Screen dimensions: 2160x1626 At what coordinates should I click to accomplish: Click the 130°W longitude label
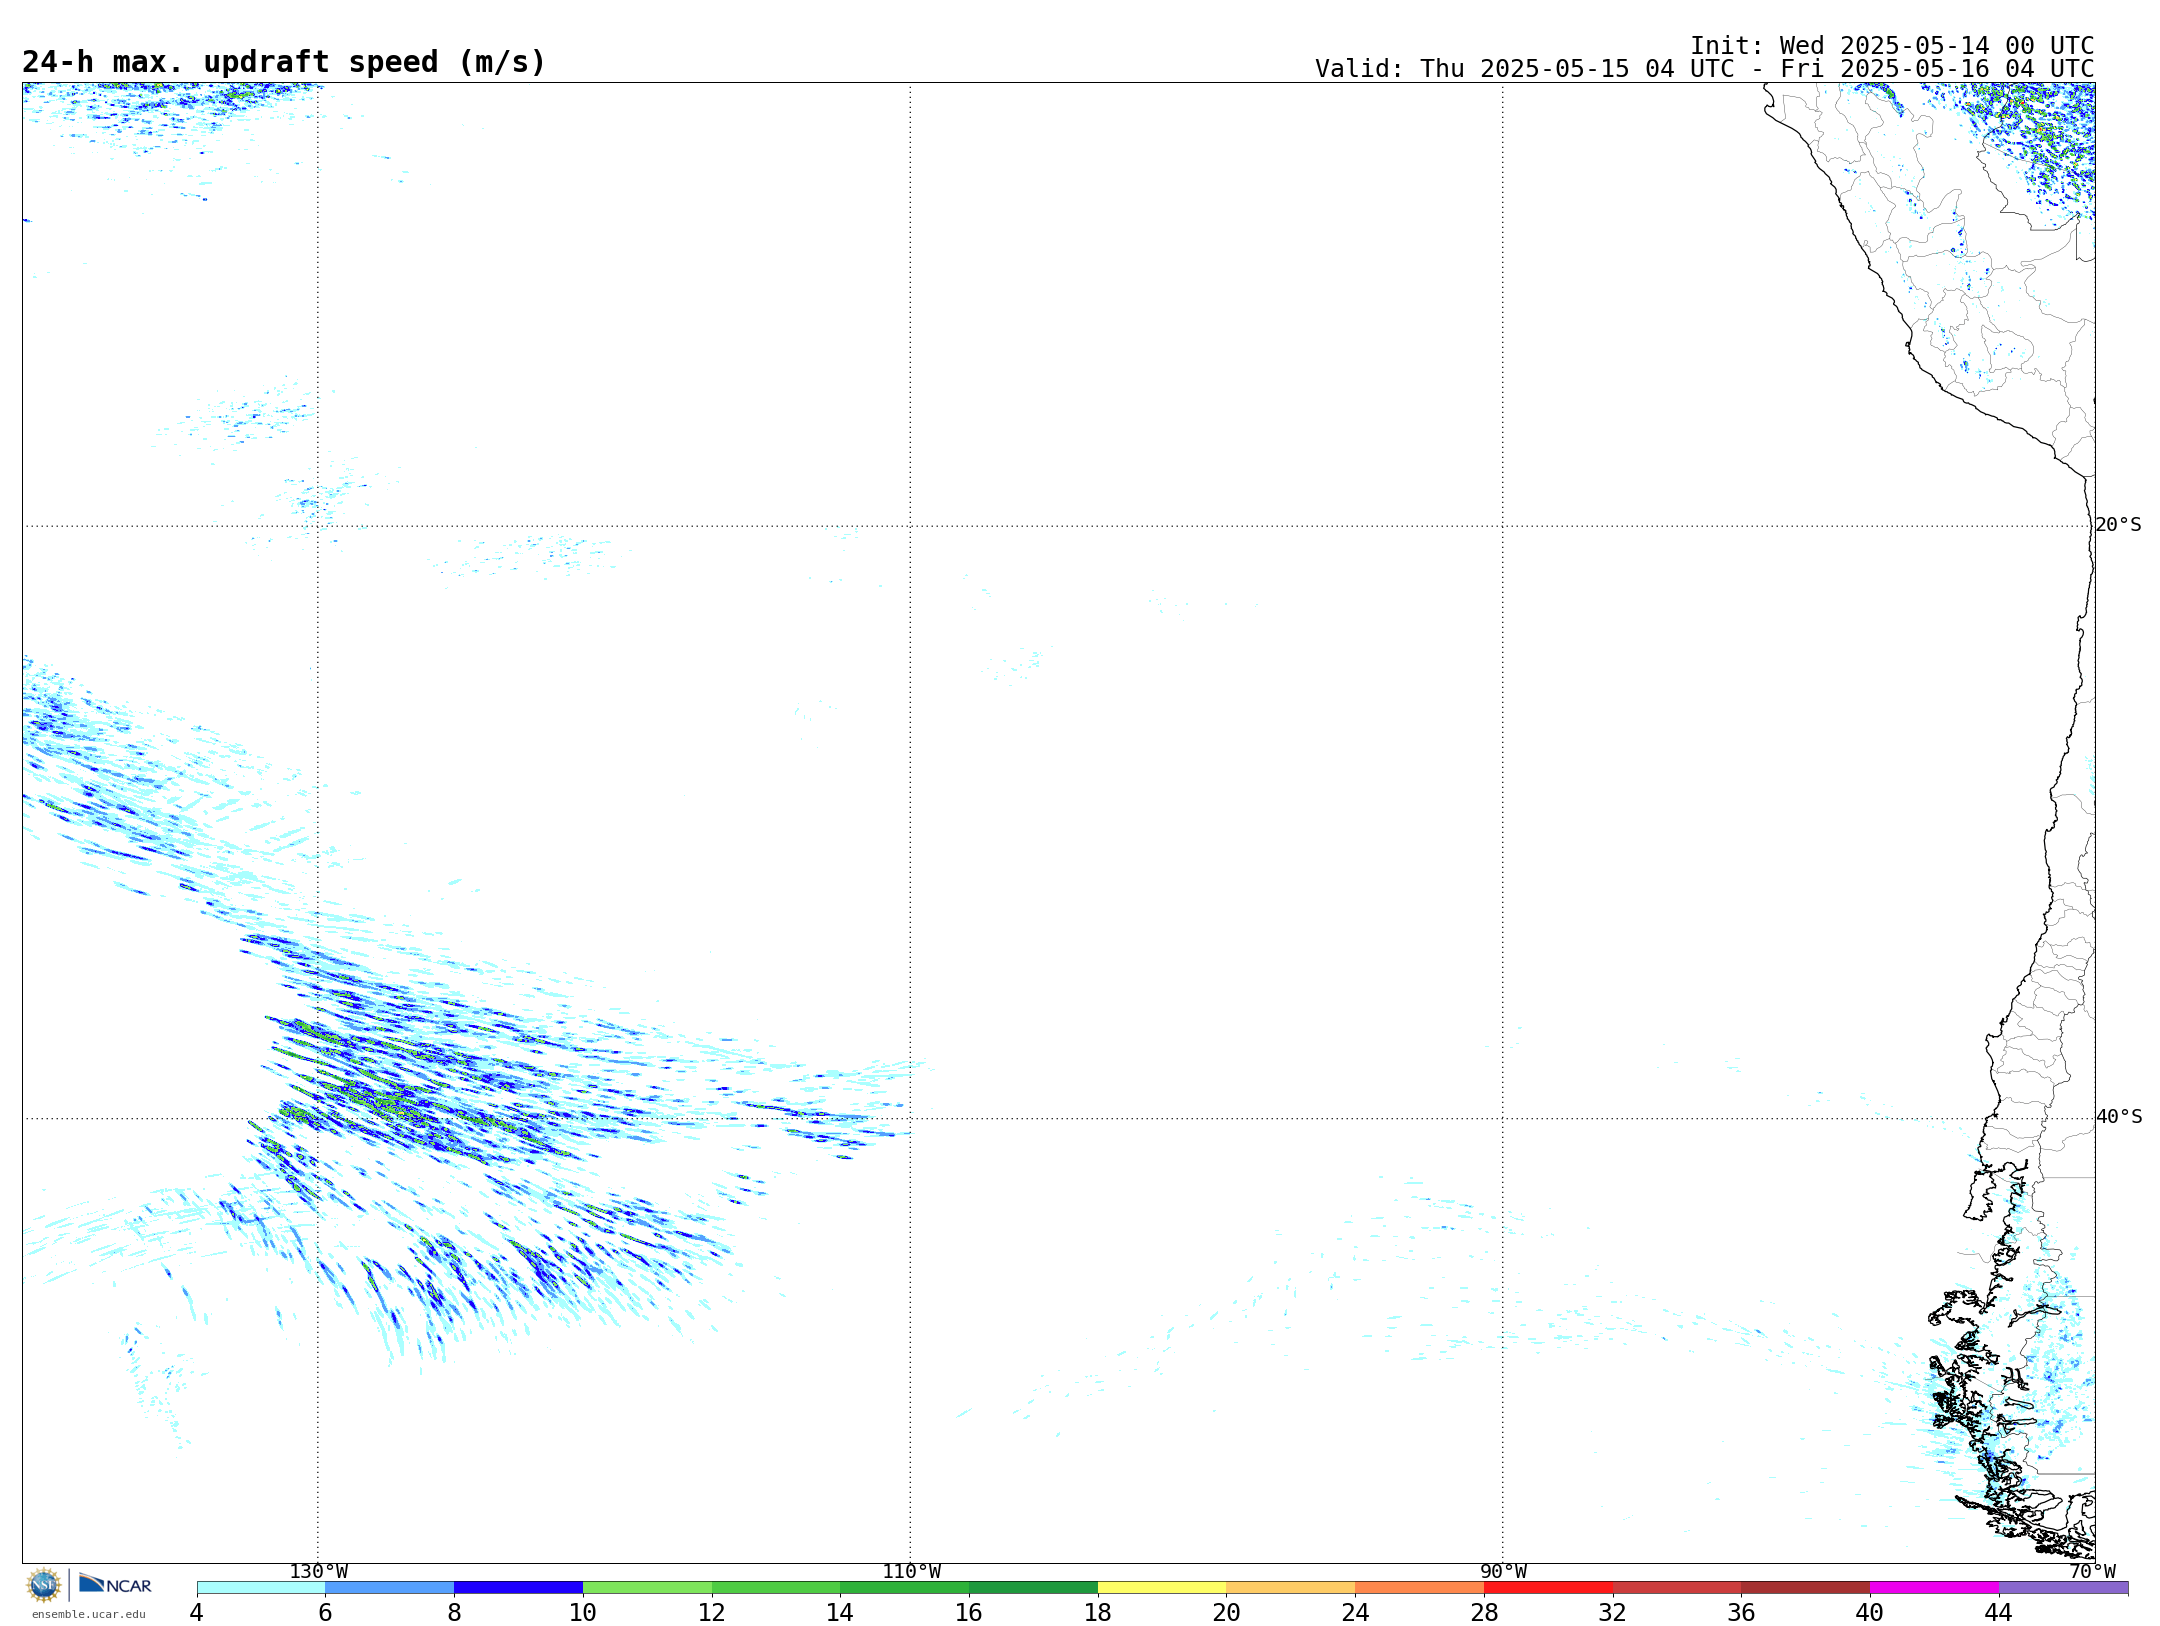(x=319, y=1572)
